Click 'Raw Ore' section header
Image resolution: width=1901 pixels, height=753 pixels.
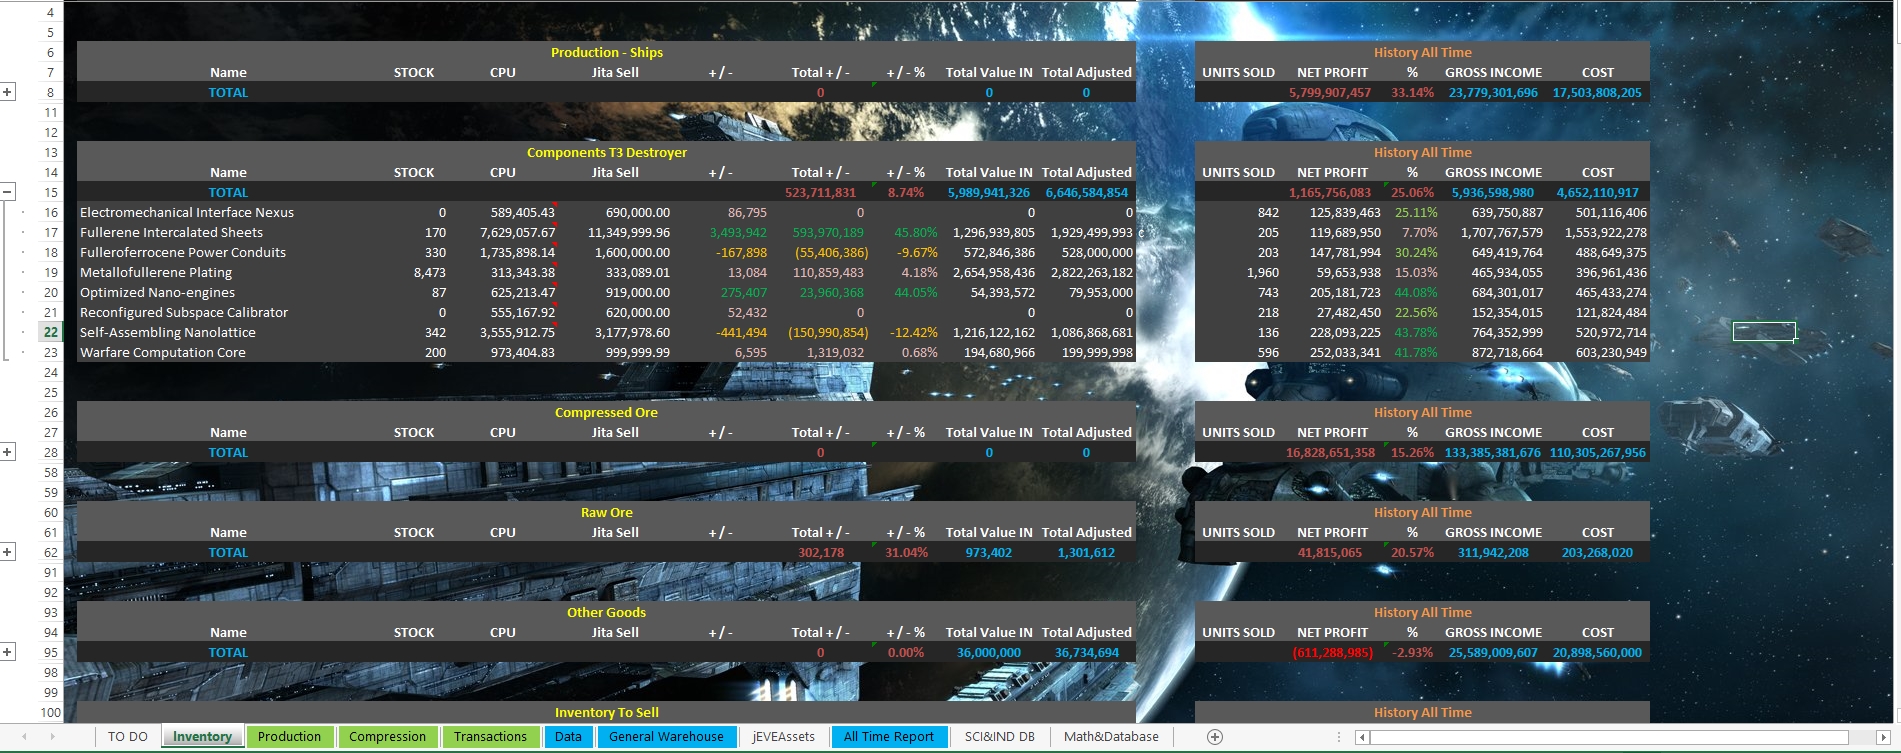point(607,512)
